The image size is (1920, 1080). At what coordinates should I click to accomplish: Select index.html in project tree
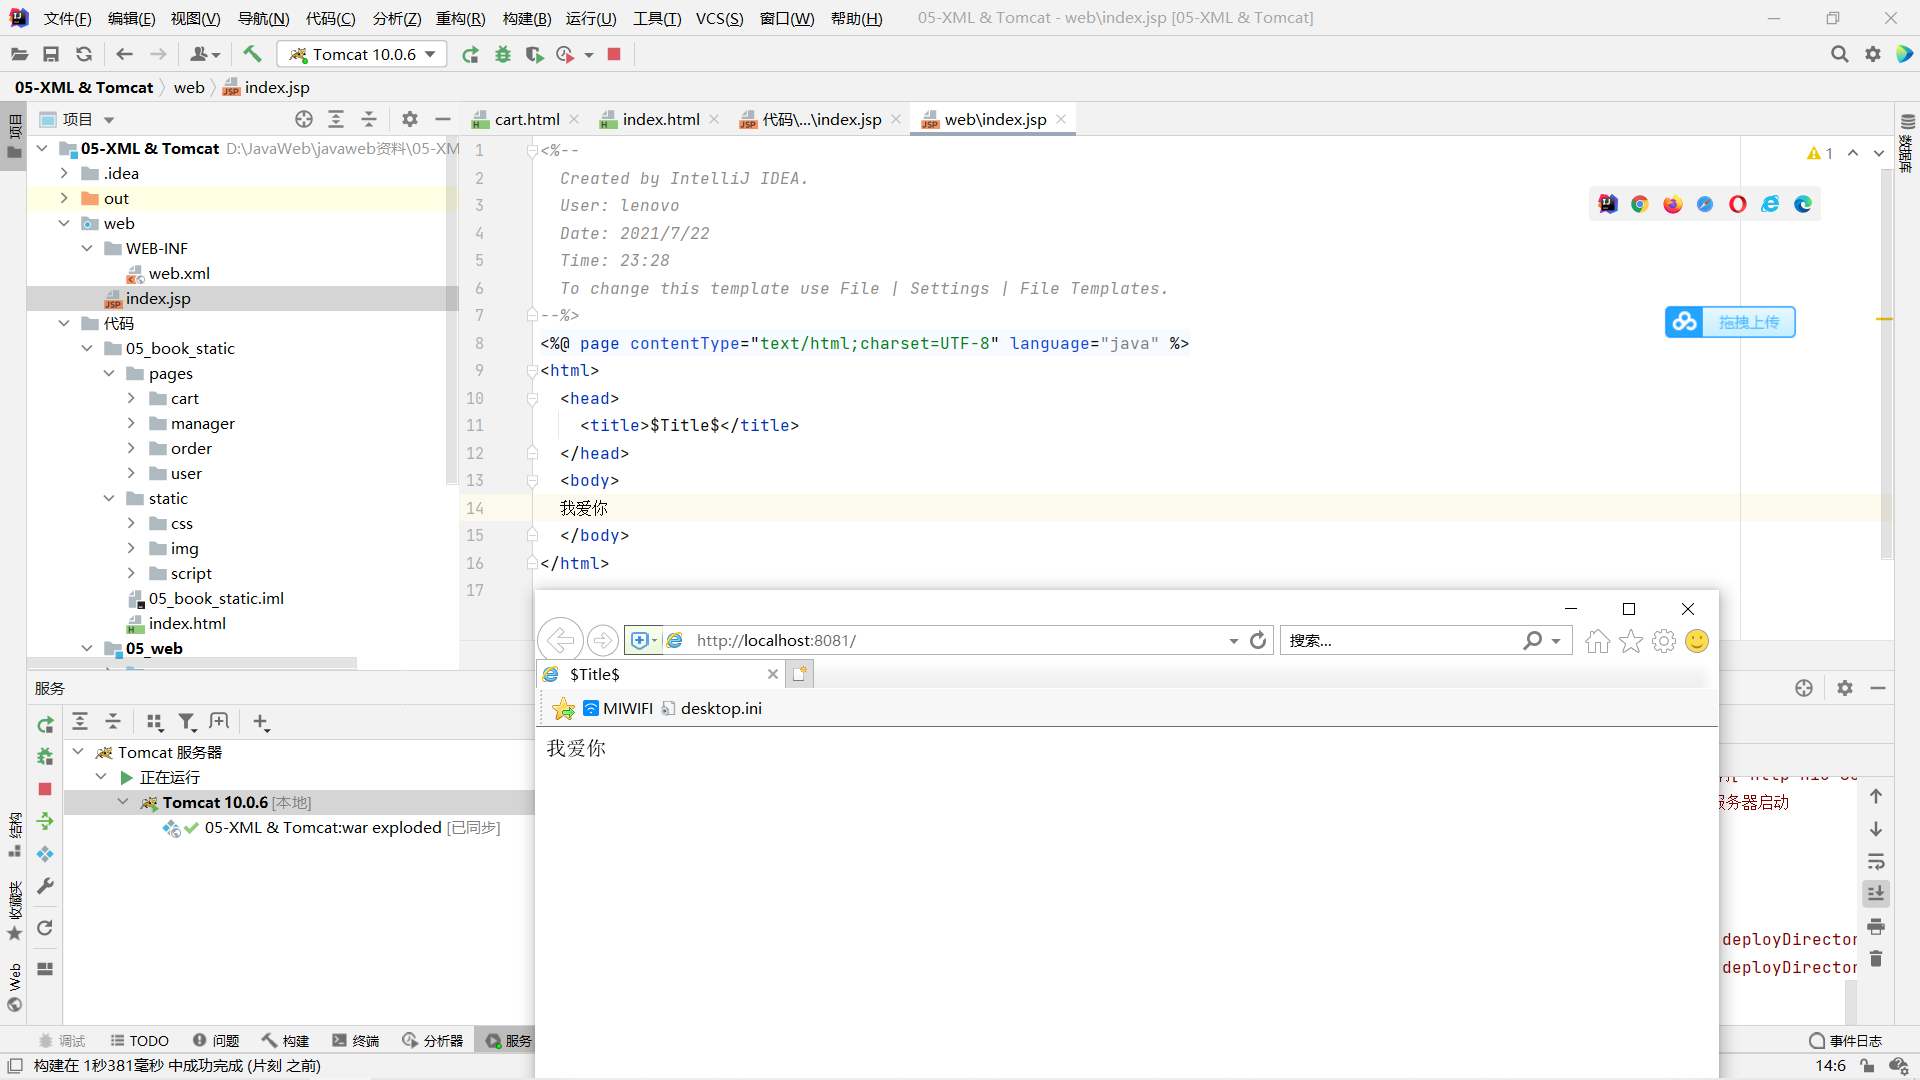(x=187, y=623)
